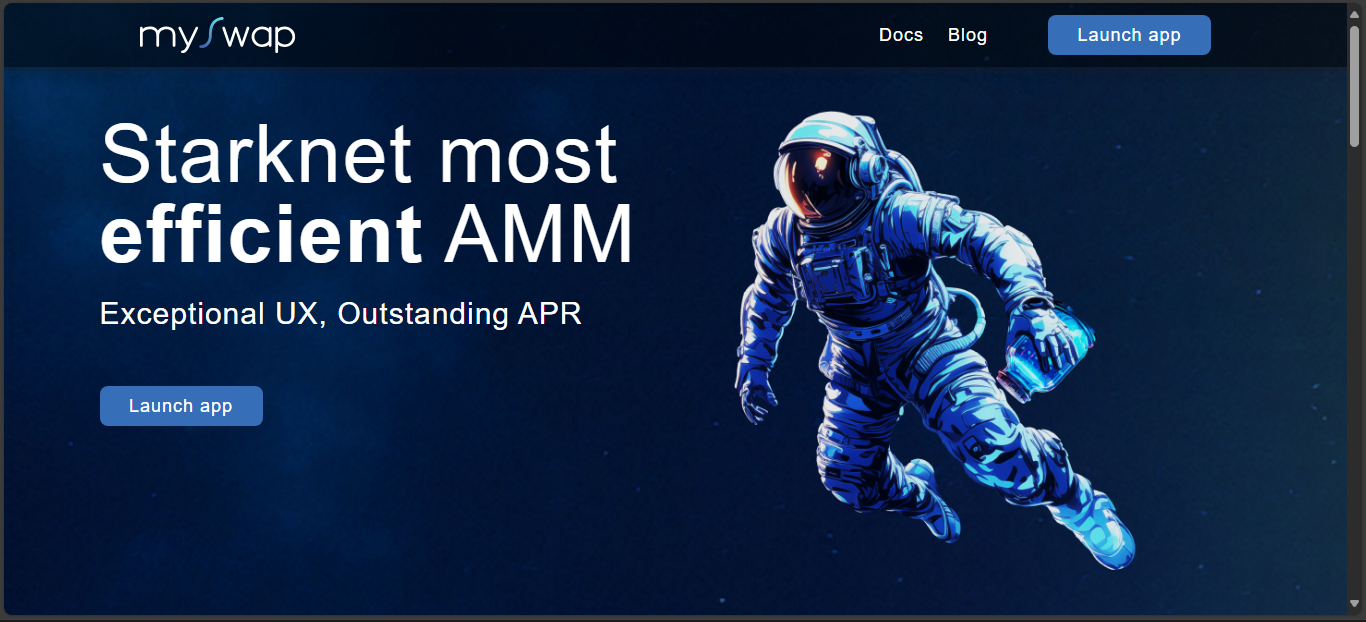Click the glowing jar held by the astronaut

click(1040, 356)
